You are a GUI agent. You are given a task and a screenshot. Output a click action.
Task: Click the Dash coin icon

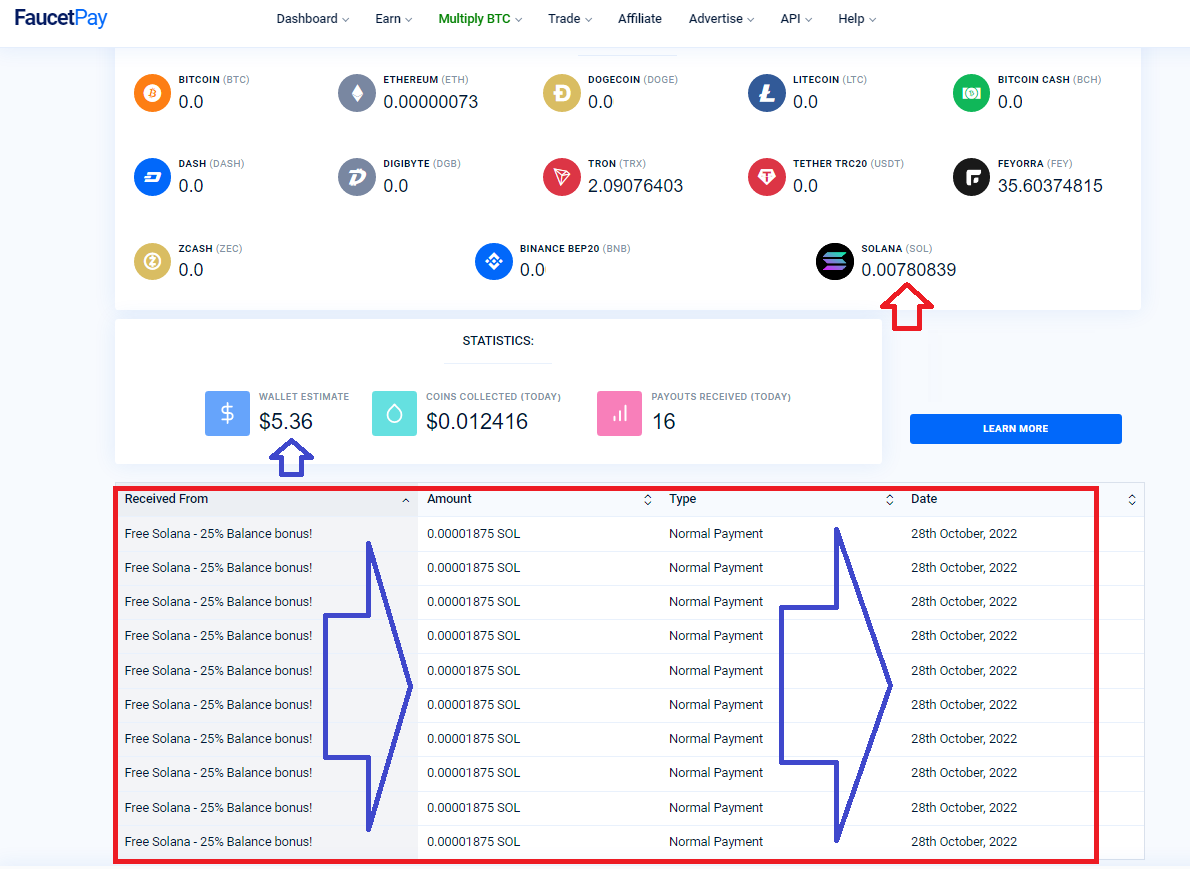point(153,177)
